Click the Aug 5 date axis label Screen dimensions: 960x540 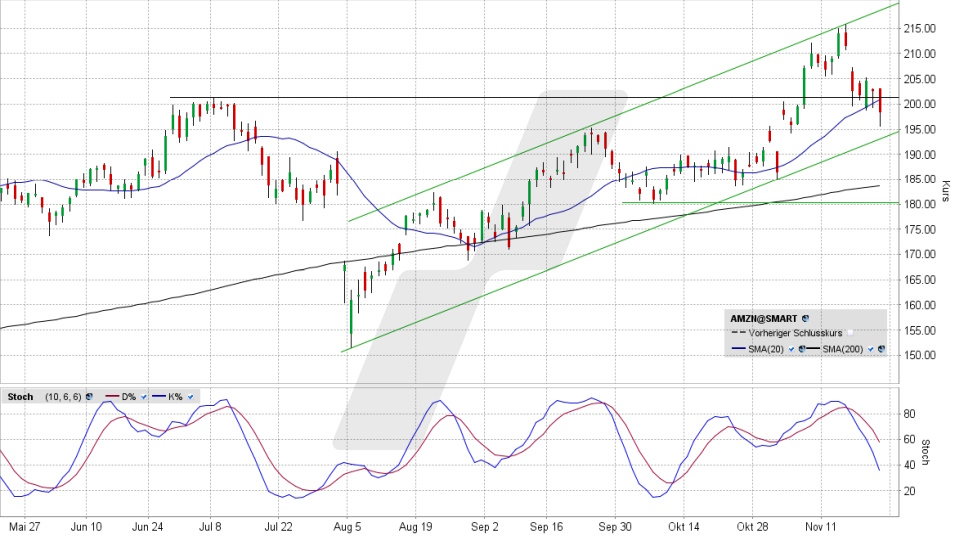tap(347, 527)
